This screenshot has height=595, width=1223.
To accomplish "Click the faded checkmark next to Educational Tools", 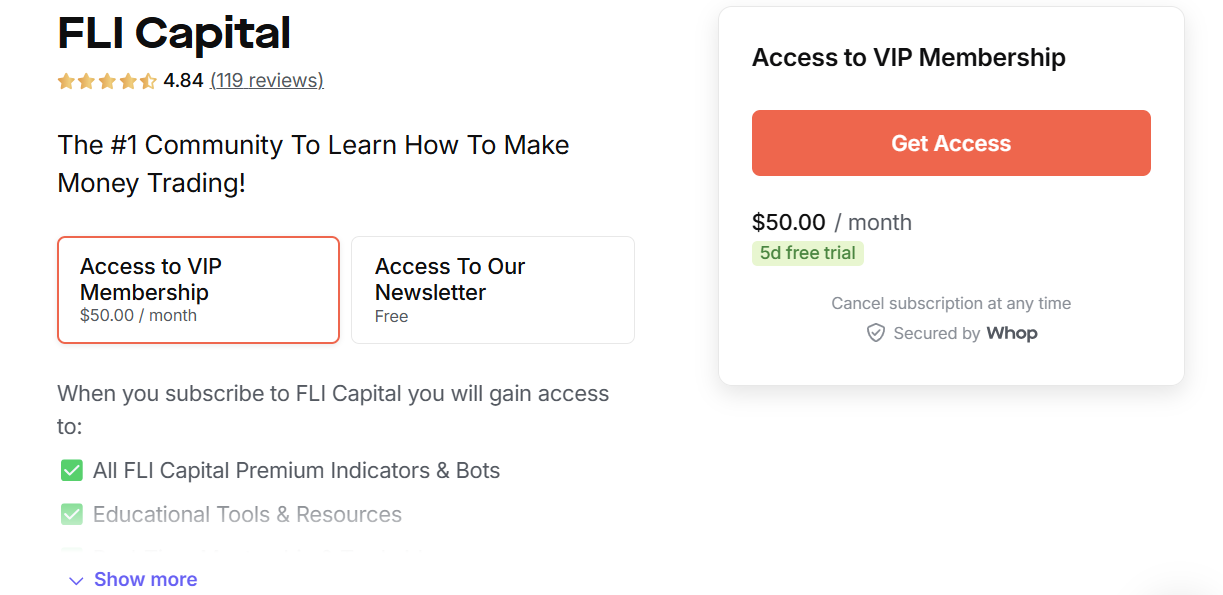I will (x=71, y=514).
